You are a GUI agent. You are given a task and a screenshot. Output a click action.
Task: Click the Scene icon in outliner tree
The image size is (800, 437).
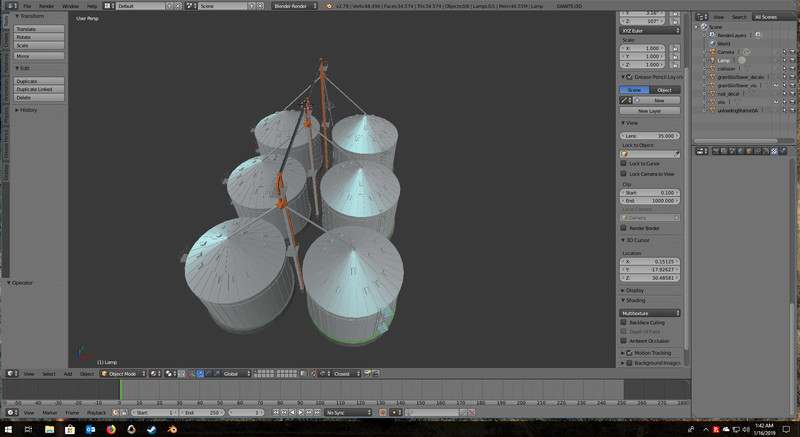click(x=705, y=27)
